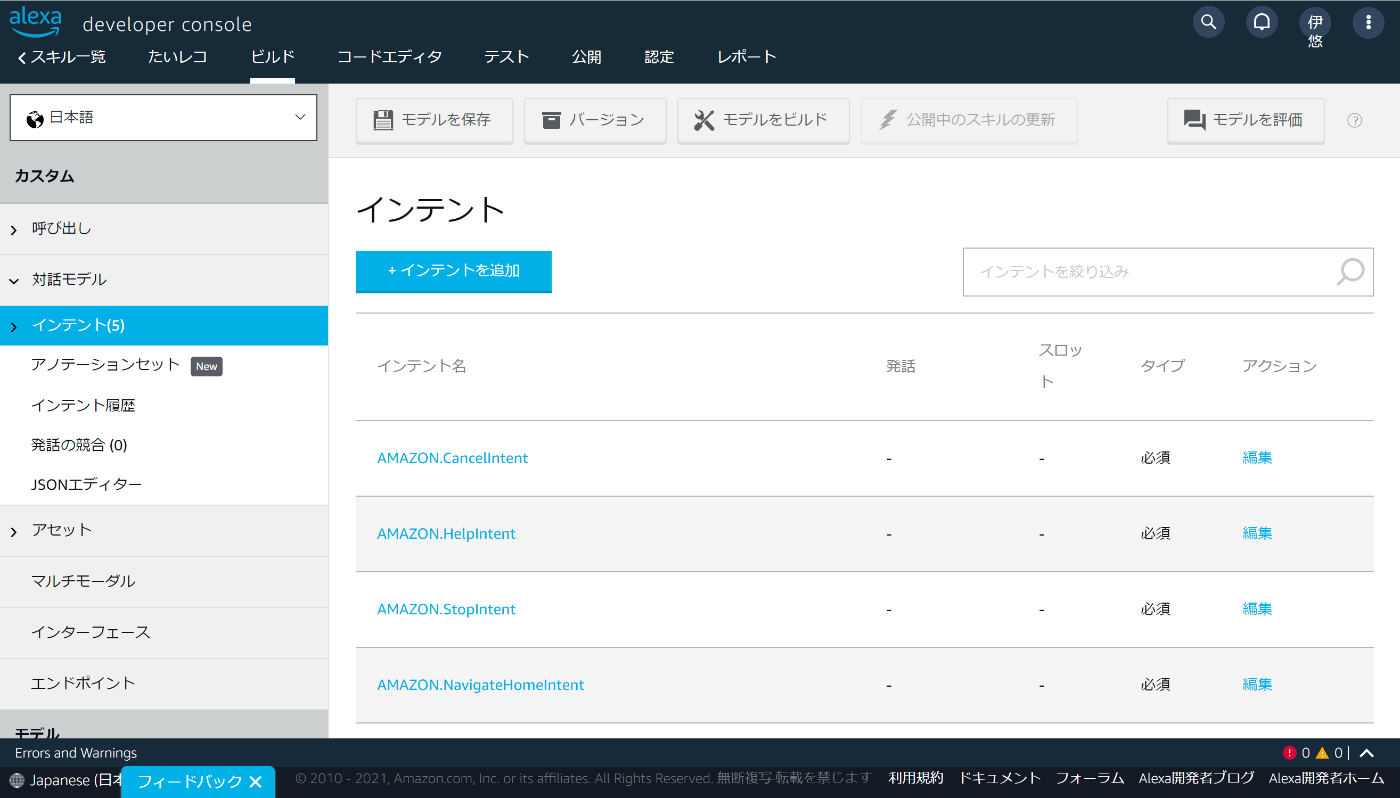1400x798 pixels.
Task: Open フォーラム footer link
Action: click(x=1090, y=778)
